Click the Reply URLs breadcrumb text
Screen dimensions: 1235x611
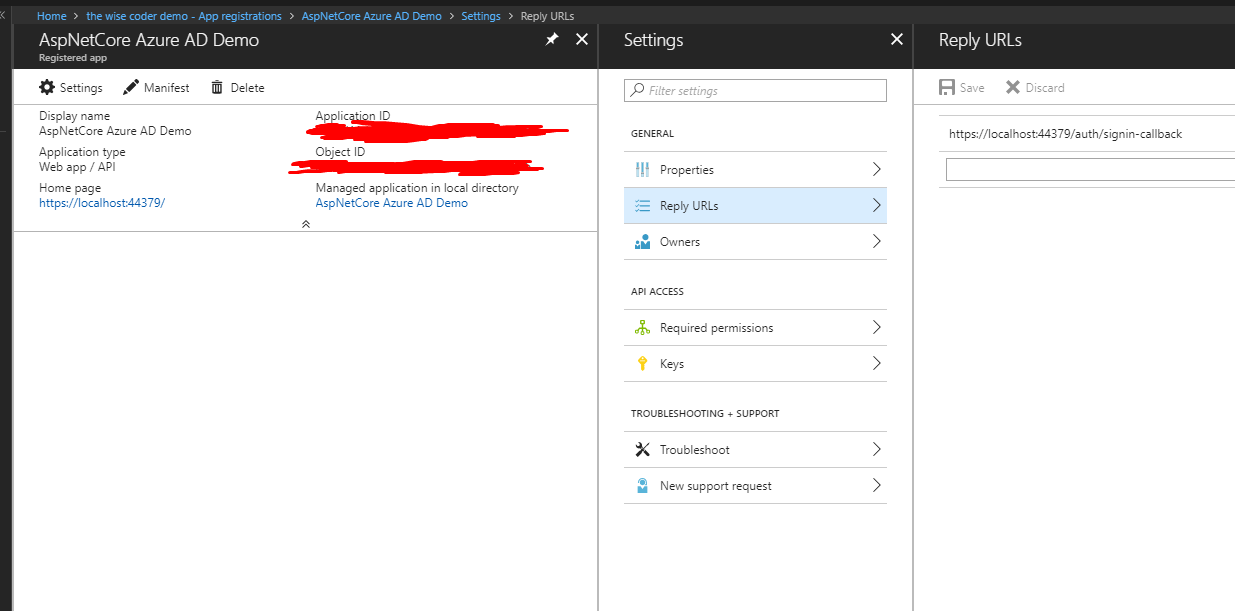[547, 16]
